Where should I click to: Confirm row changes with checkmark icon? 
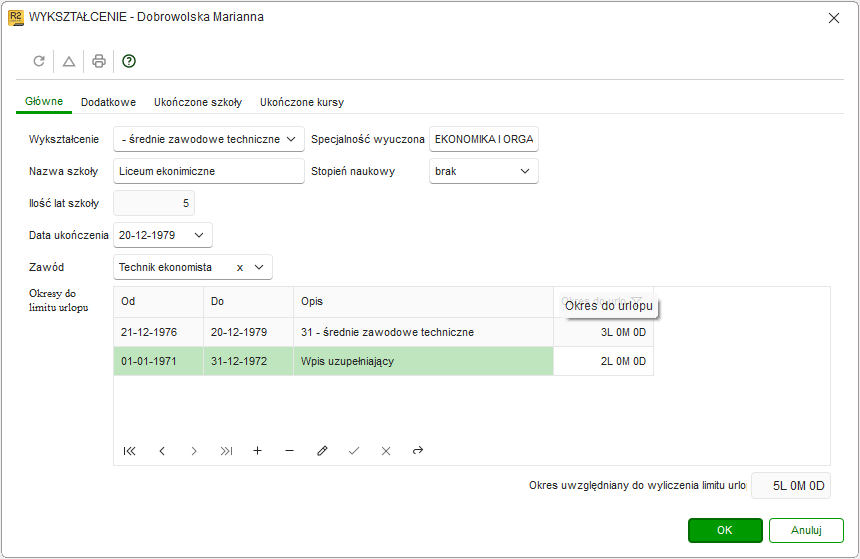click(x=354, y=451)
